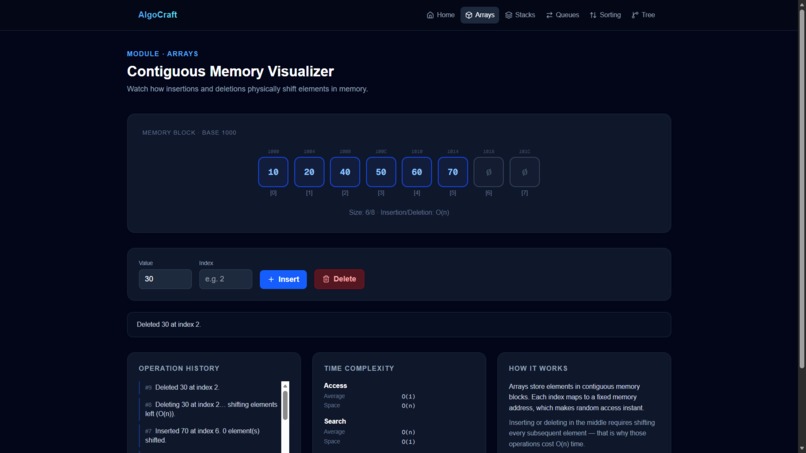Click the 'OPERATION HISTORY' heading

(179, 368)
